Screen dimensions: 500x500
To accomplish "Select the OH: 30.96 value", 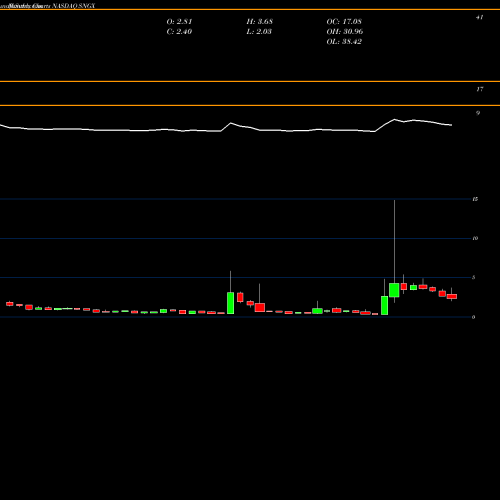I will (x=345, y=31).
